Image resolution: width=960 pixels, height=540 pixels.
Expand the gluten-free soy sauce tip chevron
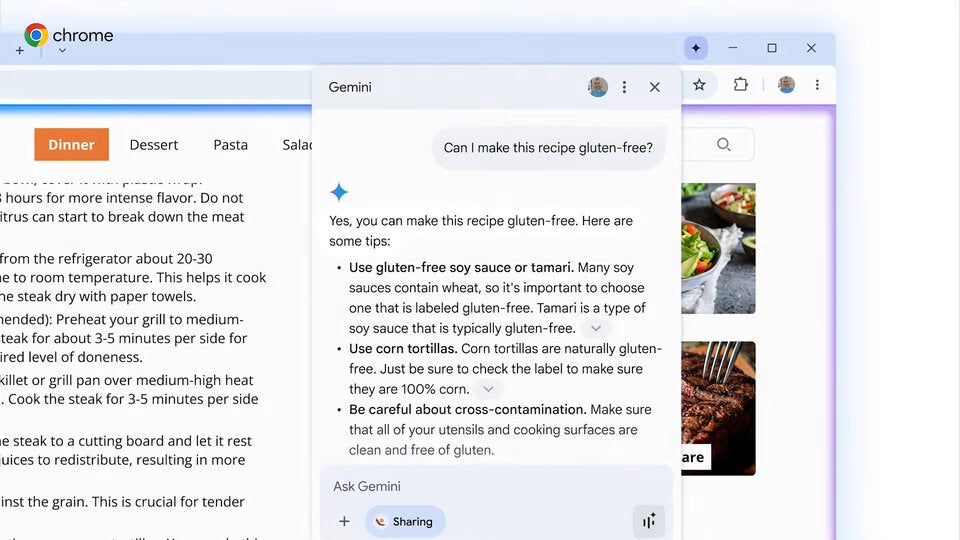(x=596, y=329)
